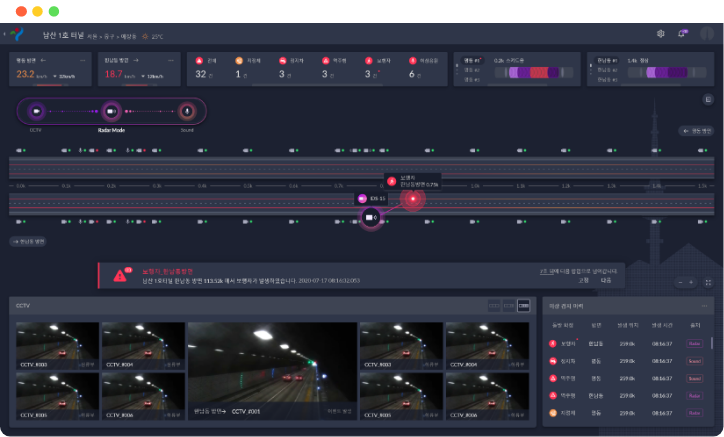Click the 발생 시간 column header
The image size is (724, 437).
pyautogui.click(x=662, y=326)
